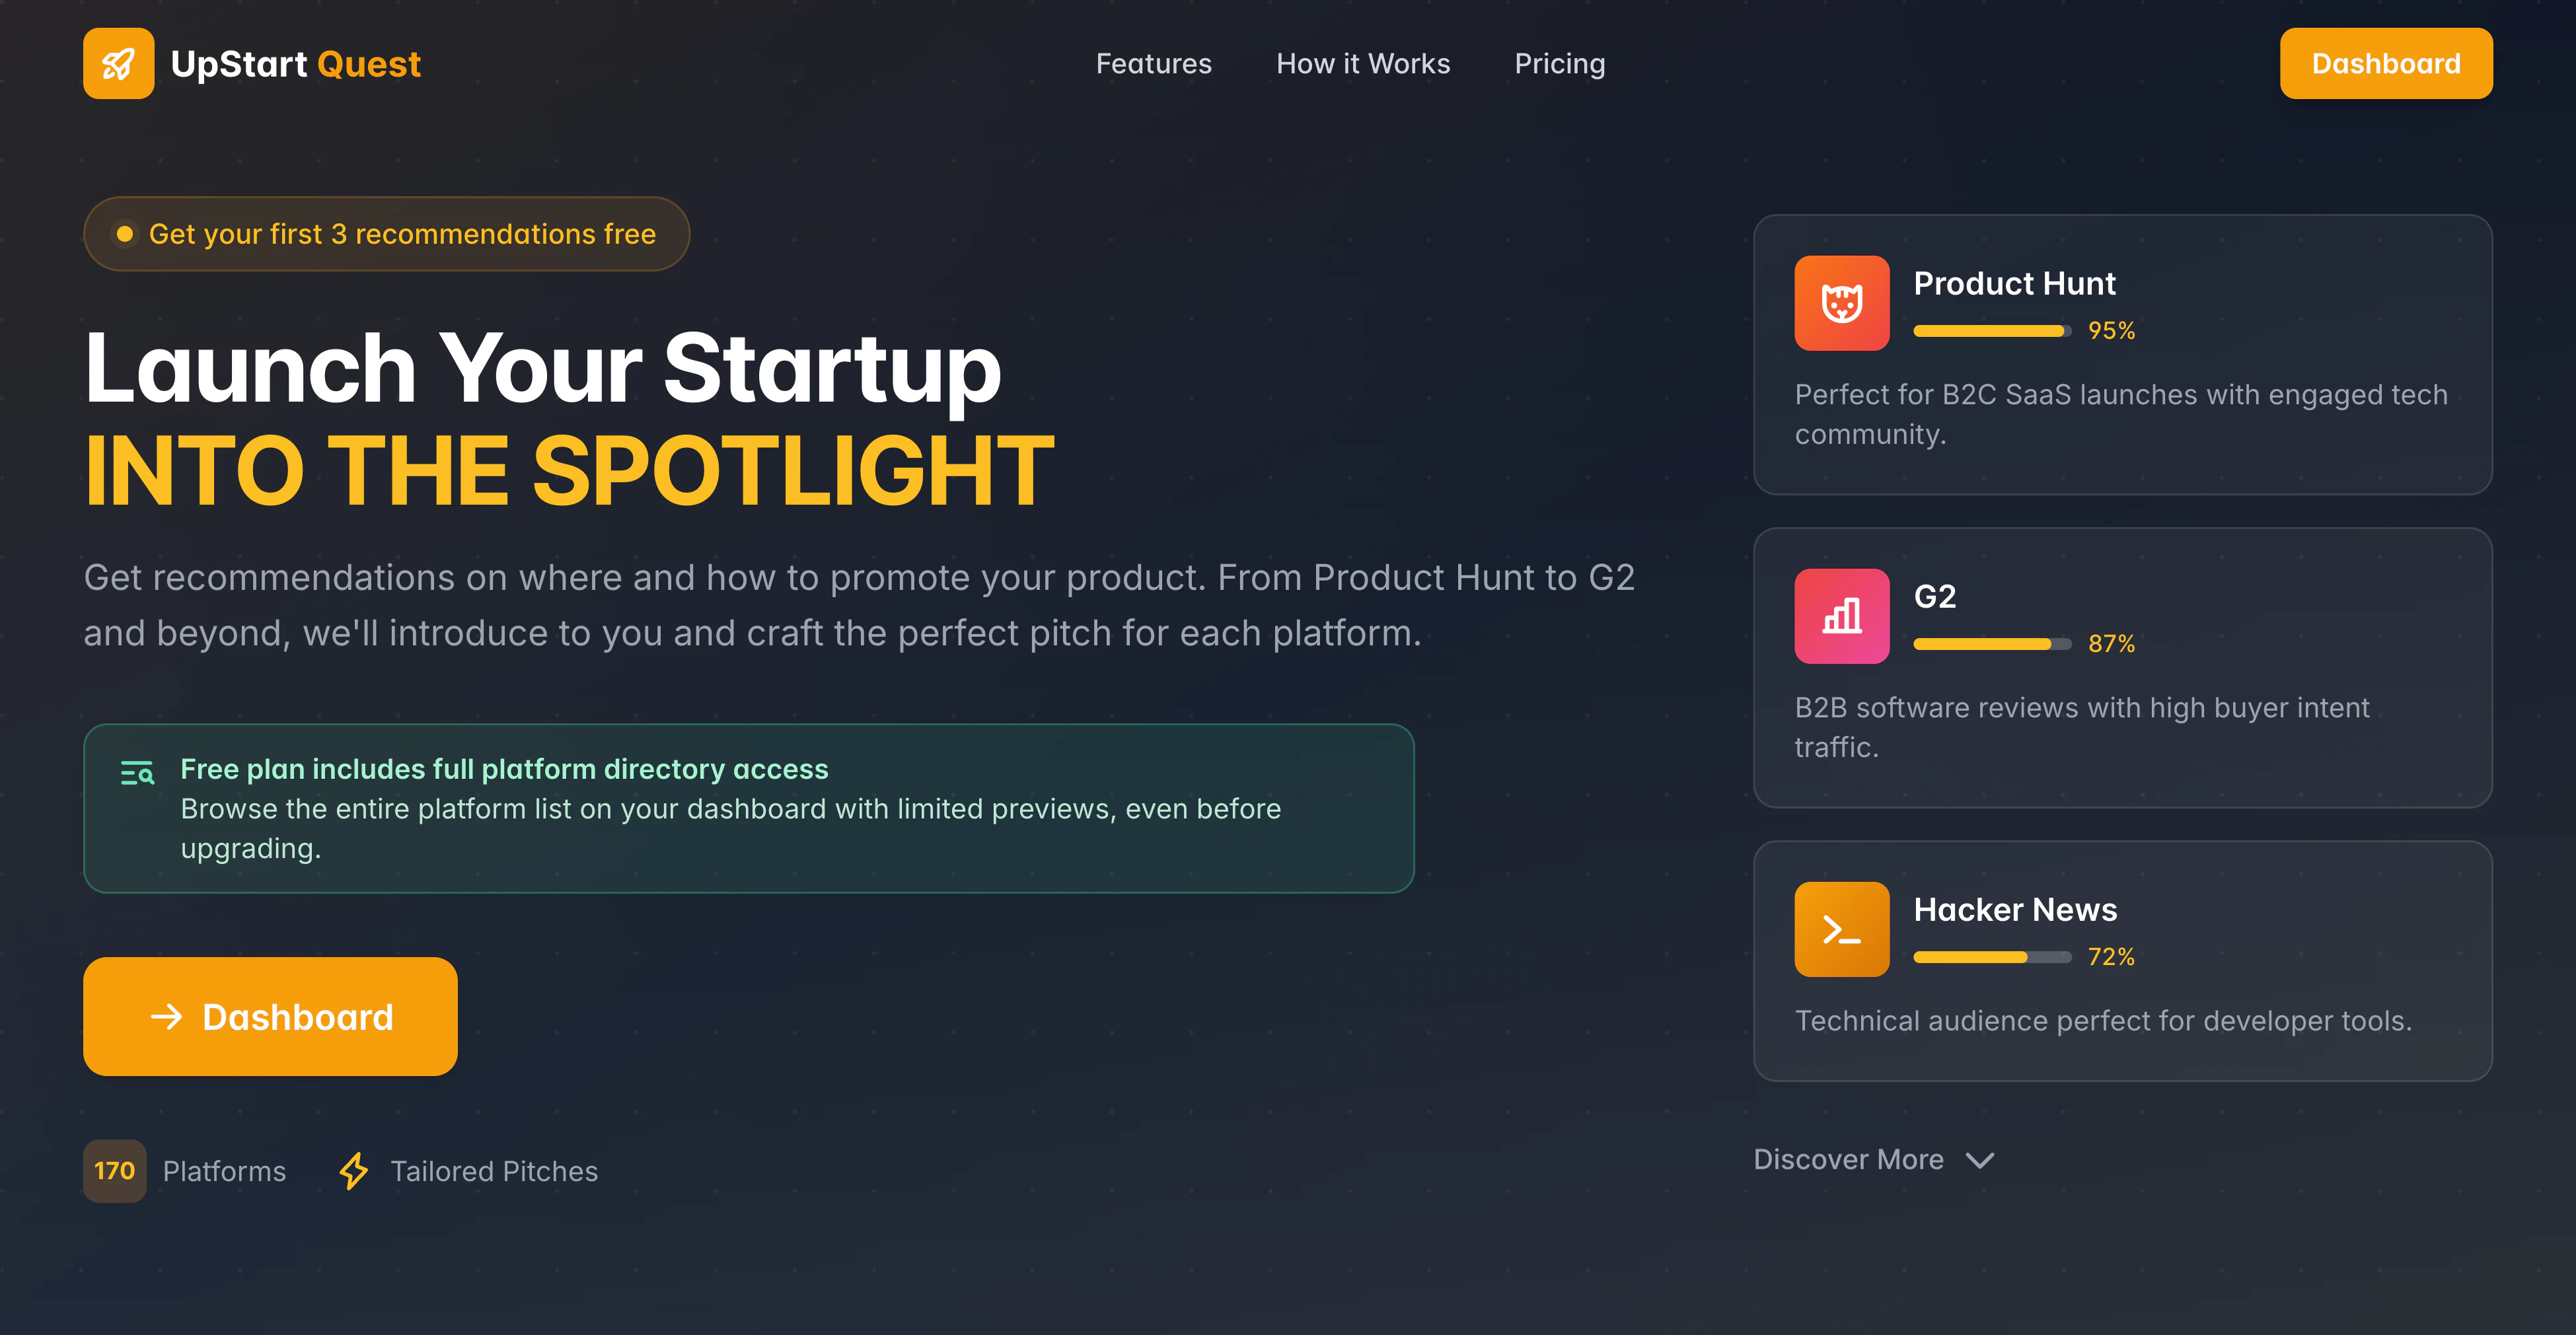
Task: Click the Product Hunt 95% progress bar
Action: pos(1990,331)
